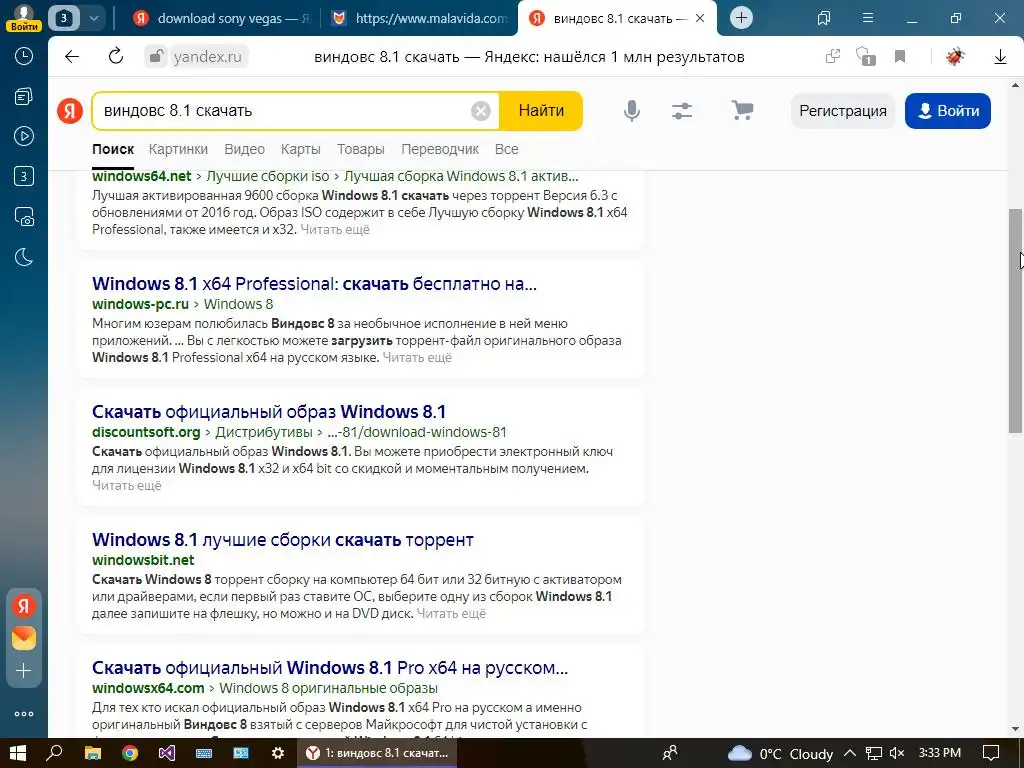1024x768 pixels.
Task: Open the reading list icon in sidebar
Action: pyautogui.click(x=24, y=97)
